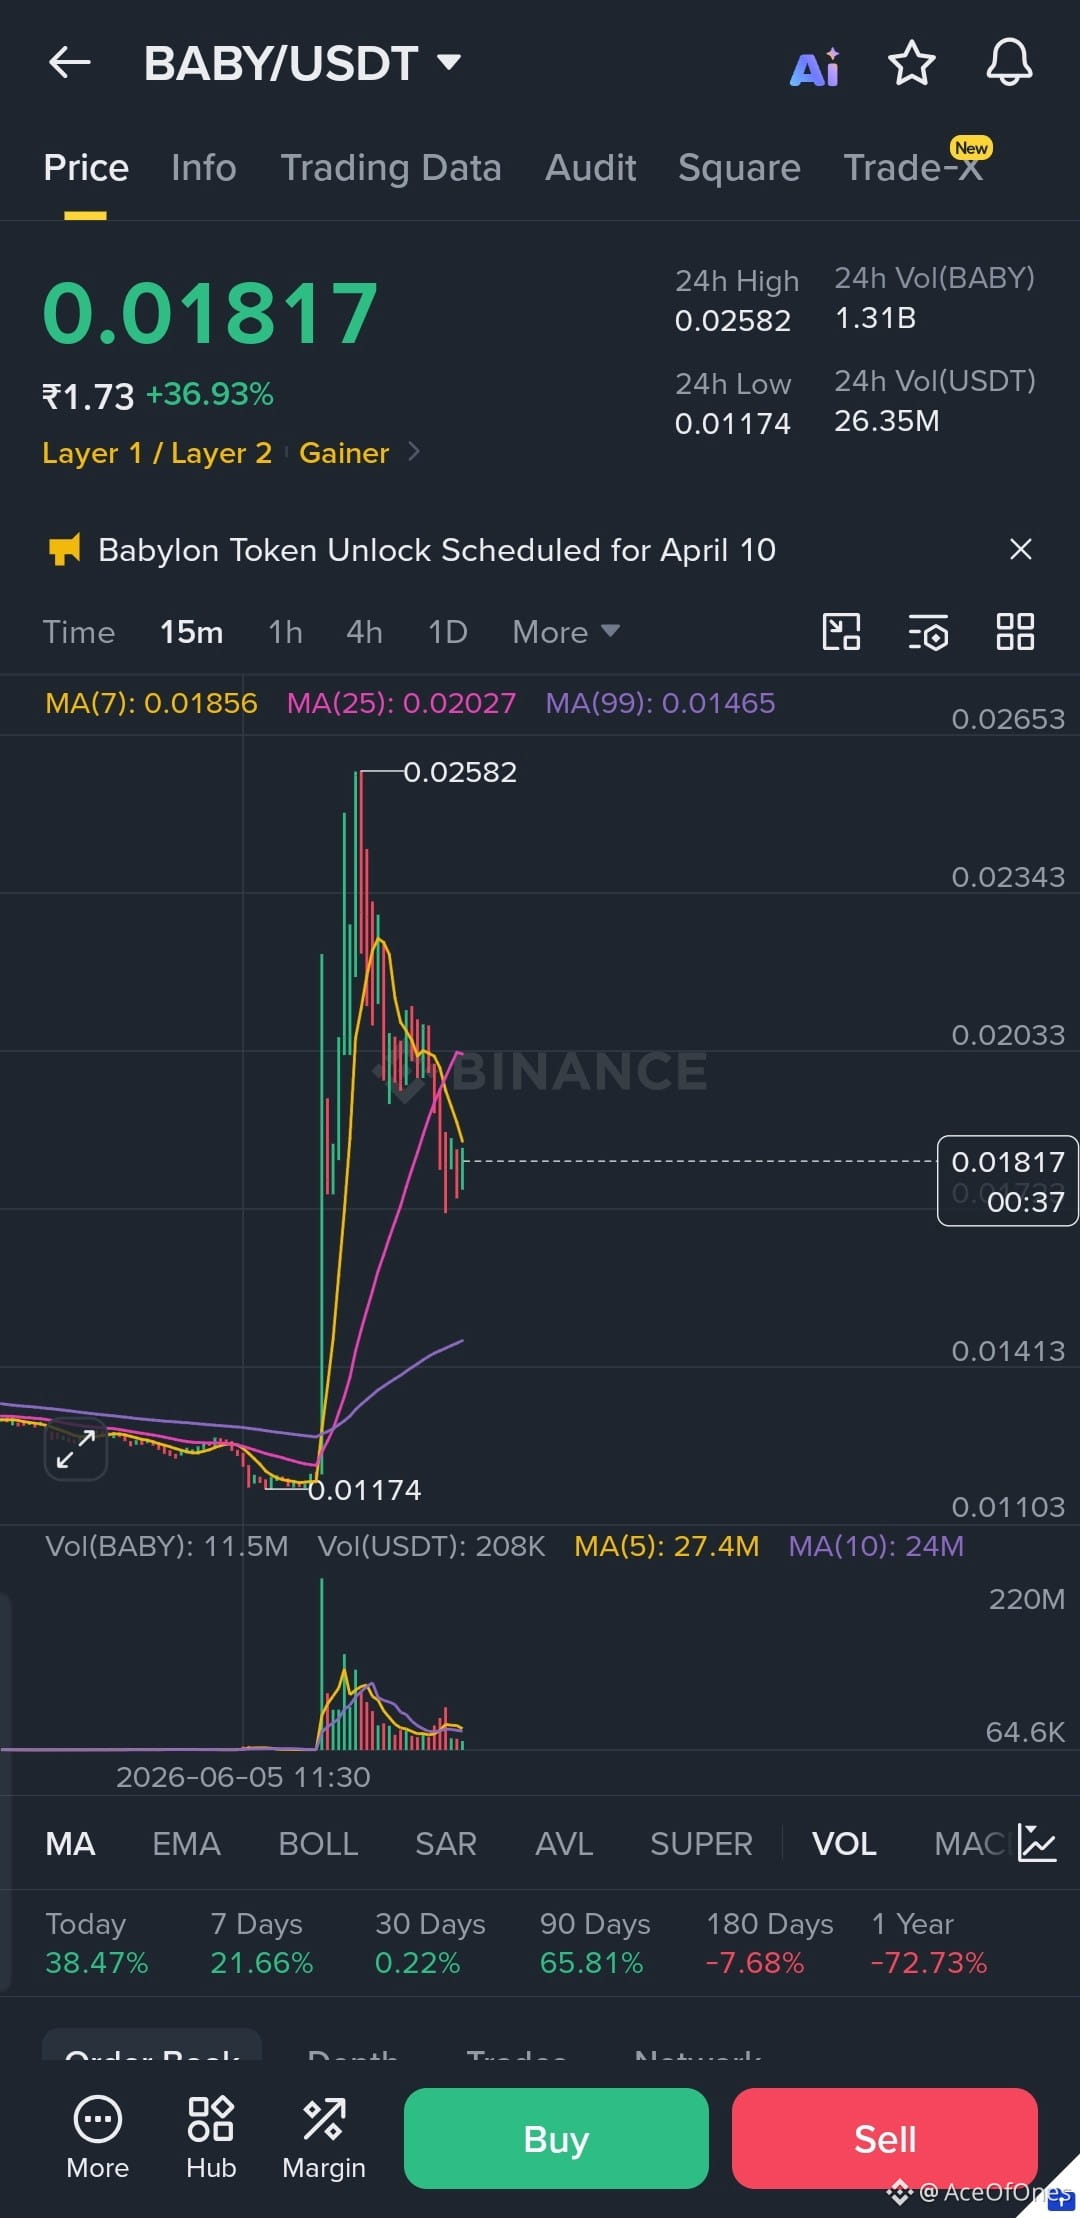The image size is (1080, 2218).
Task: Expand chart to fullscreen
Action: (76, 1449)
